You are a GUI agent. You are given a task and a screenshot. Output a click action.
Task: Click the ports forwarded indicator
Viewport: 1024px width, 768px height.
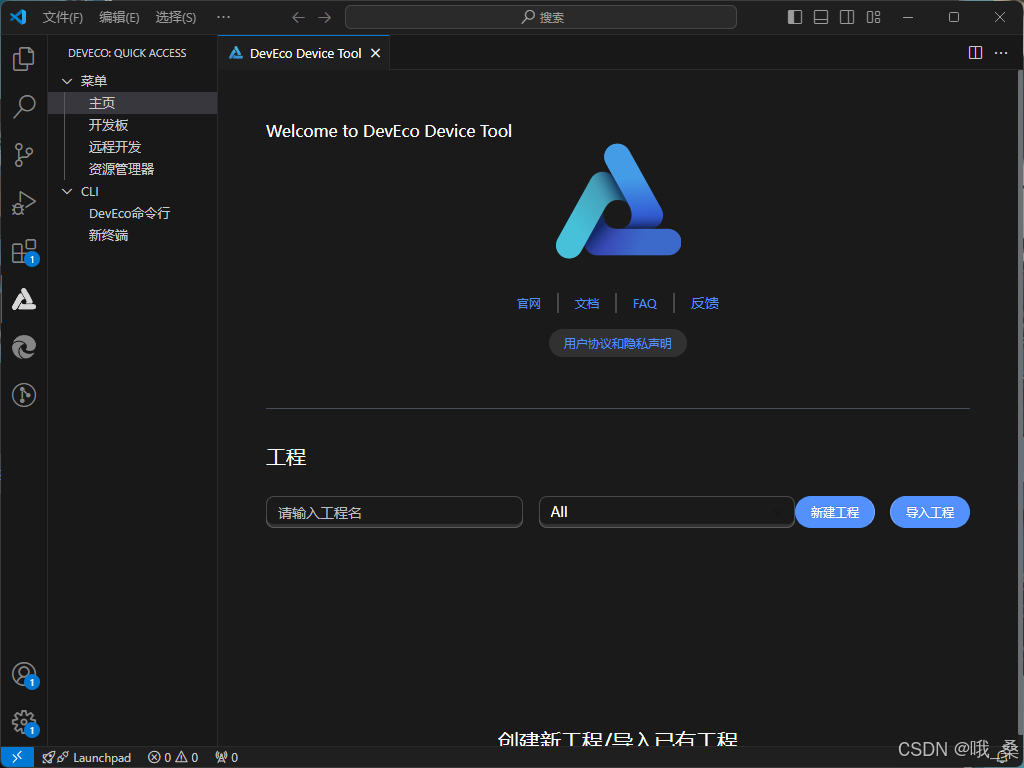tap(227, 758)
